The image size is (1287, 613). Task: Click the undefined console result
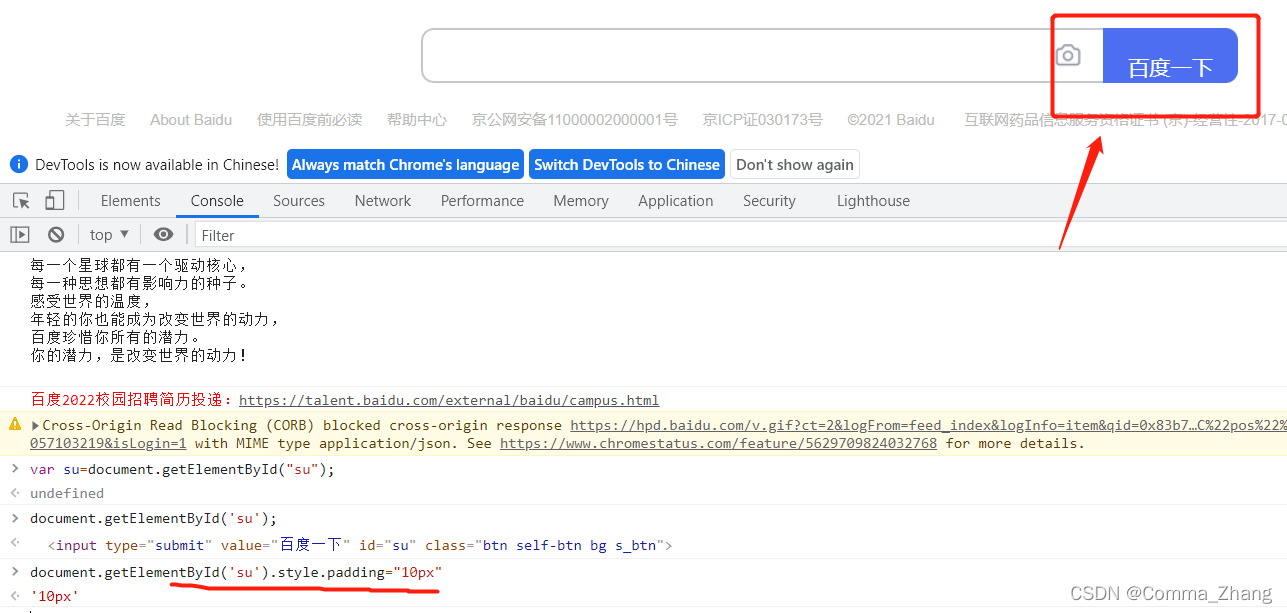[67, 493]
